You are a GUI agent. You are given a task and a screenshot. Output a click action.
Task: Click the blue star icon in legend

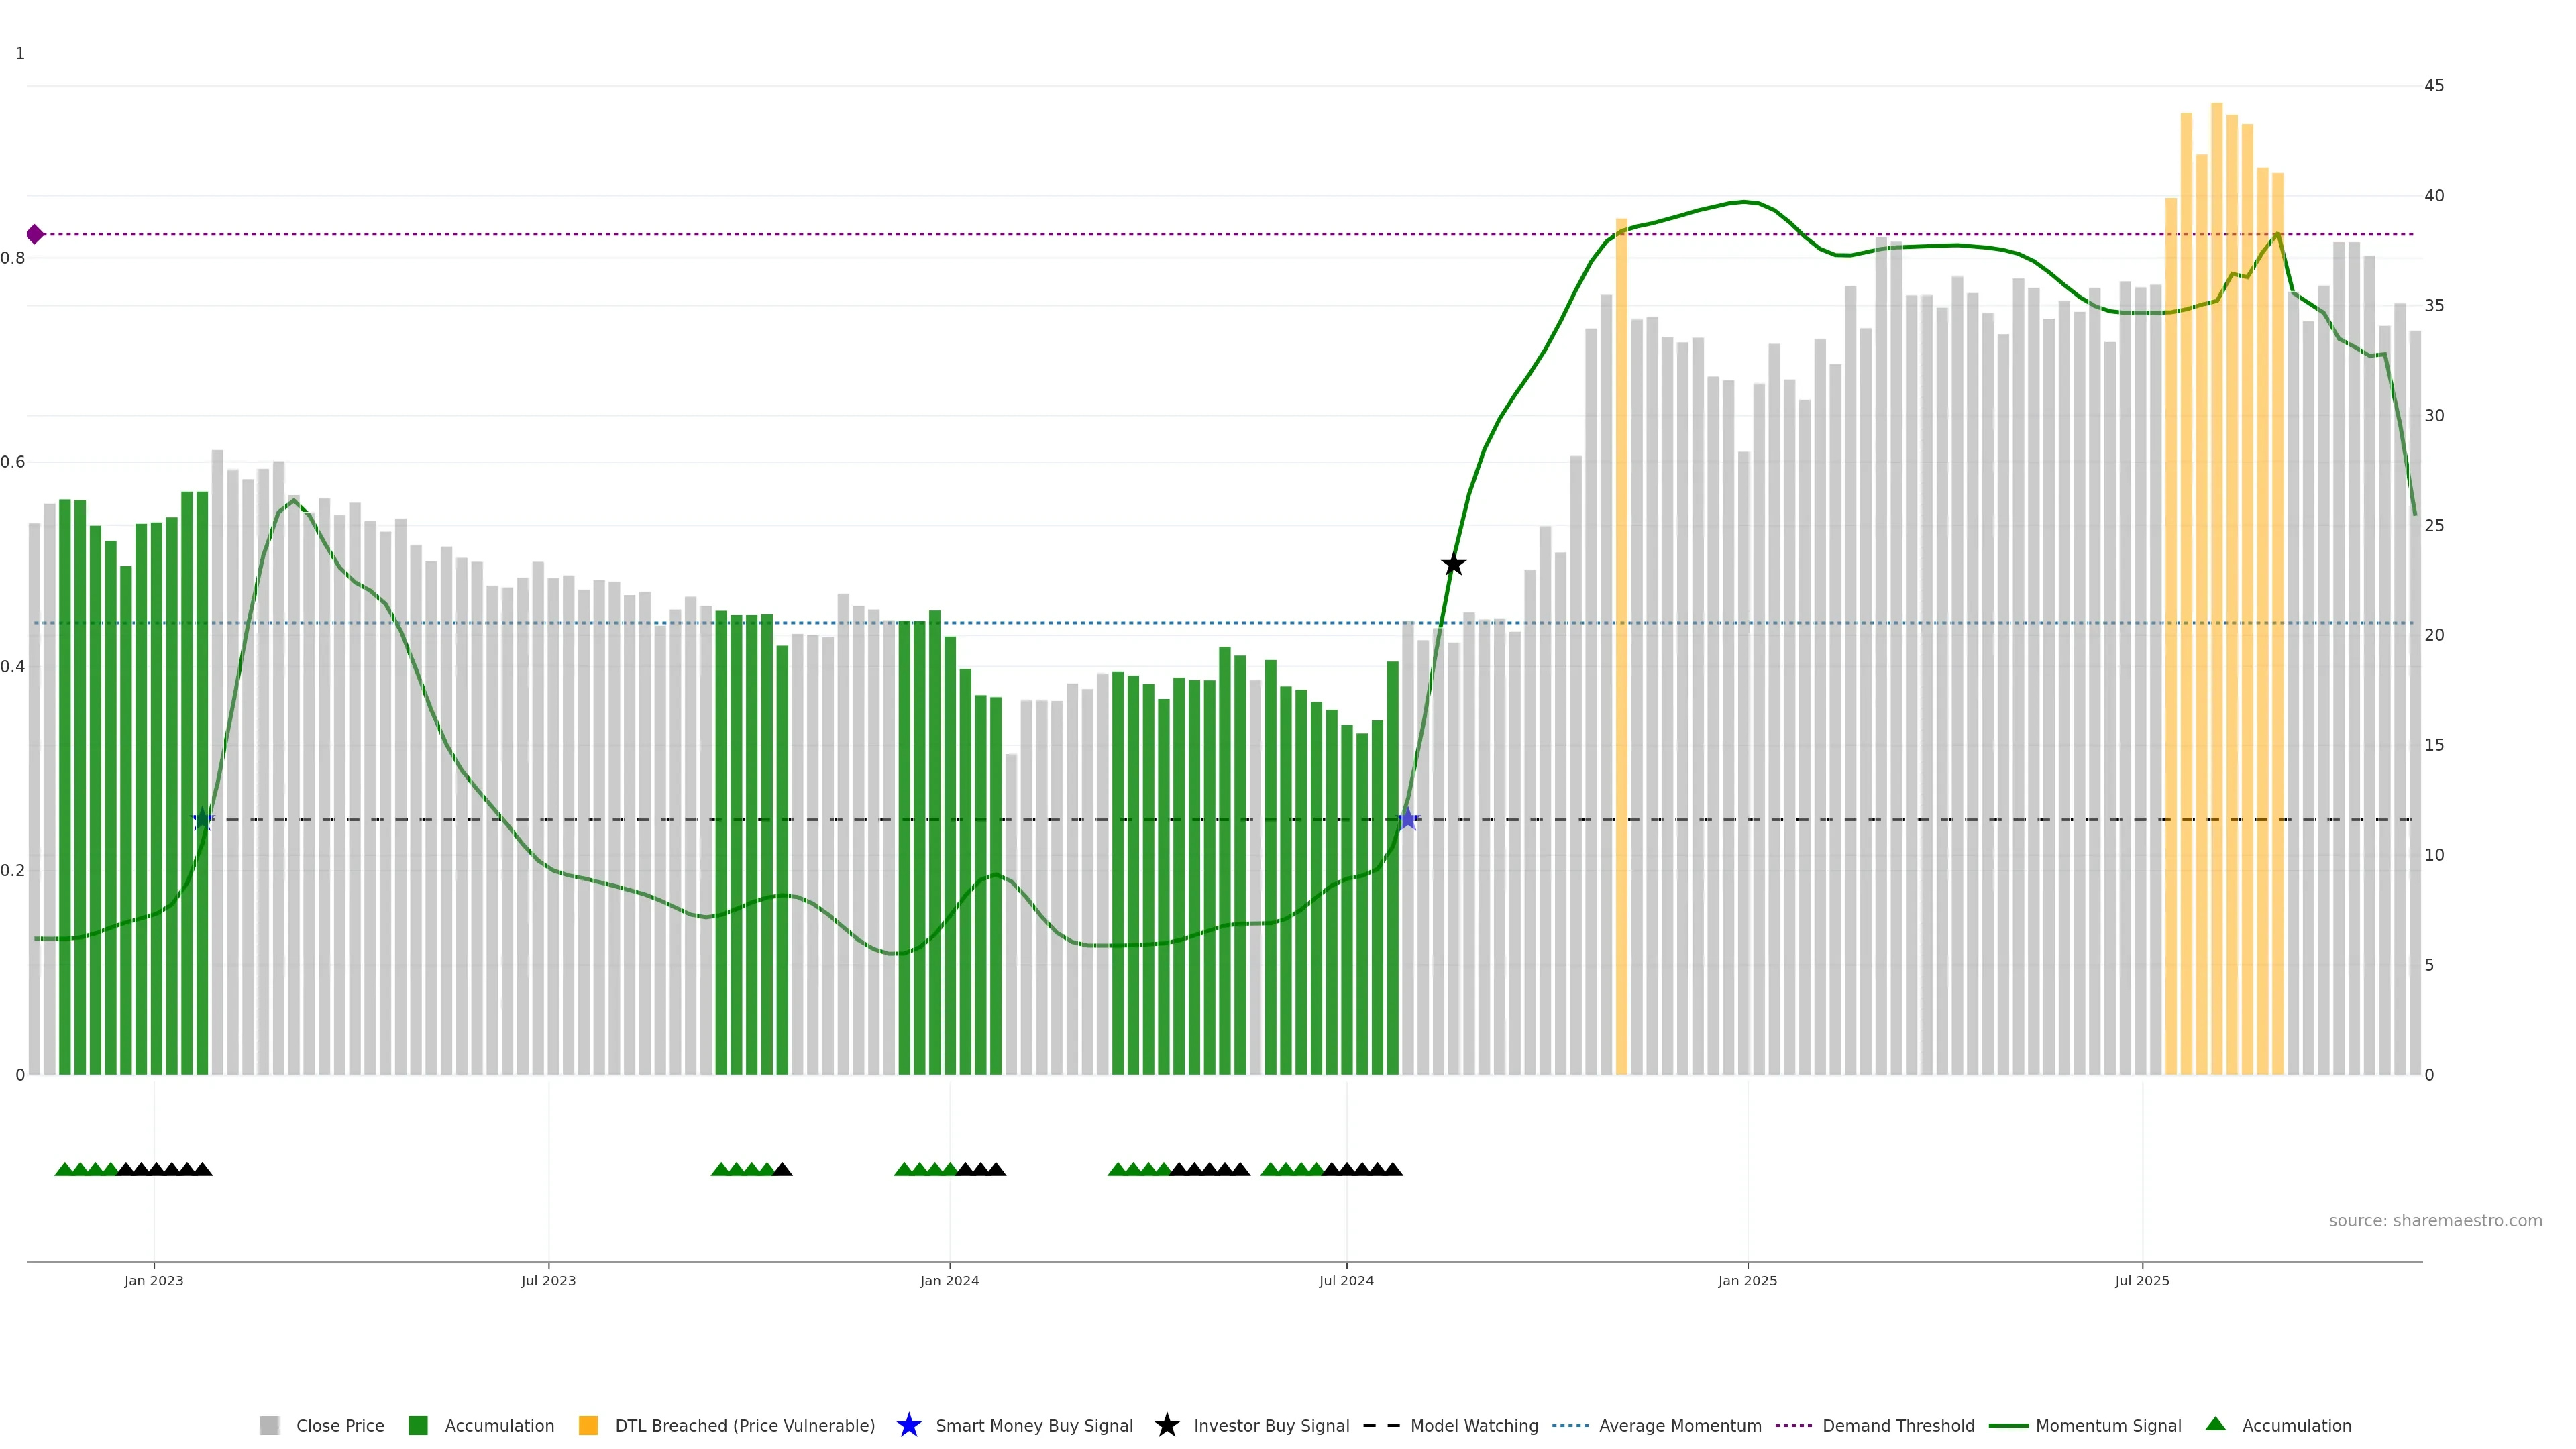pyautogui.click(x=908, y=1425)
